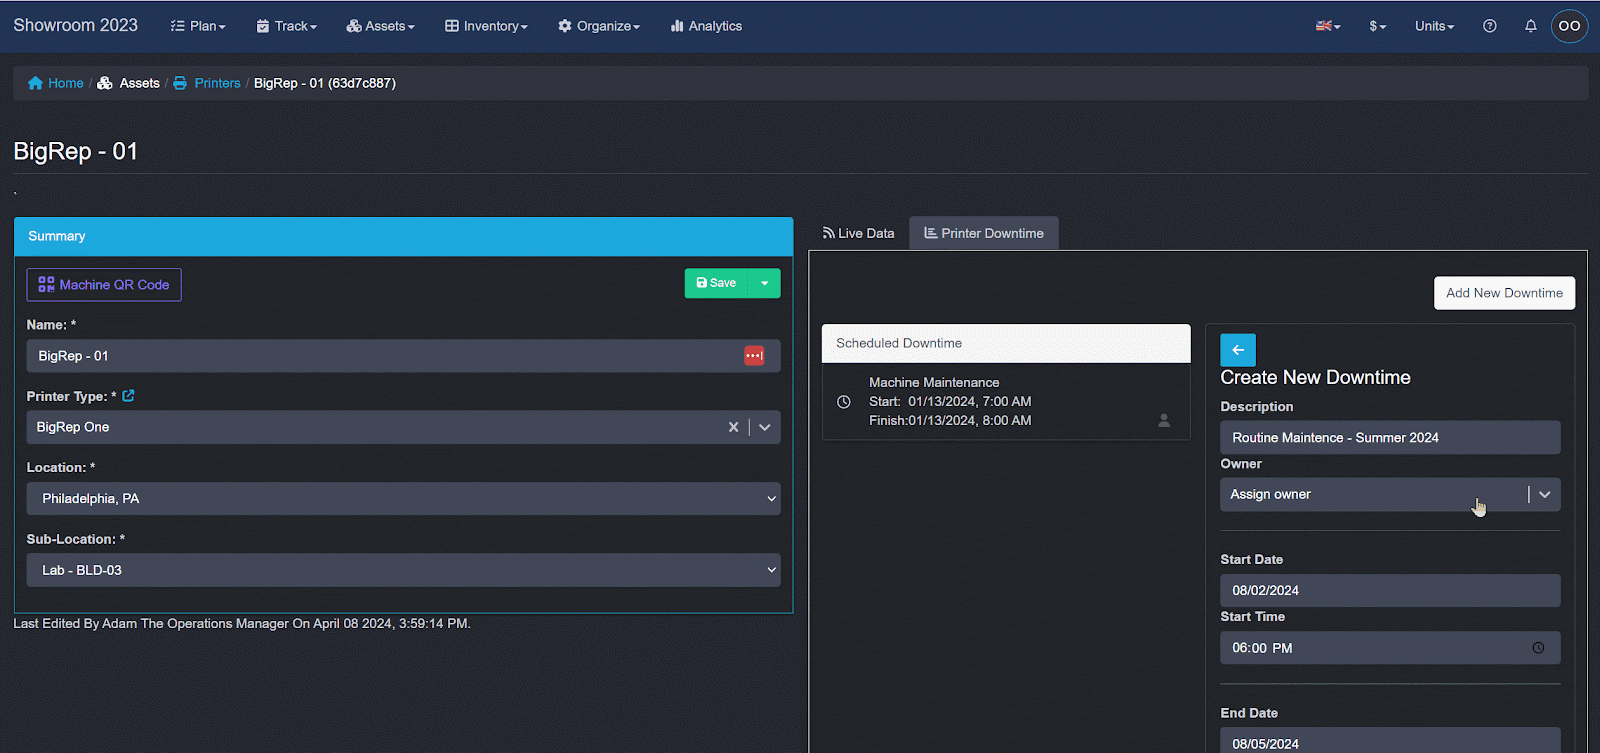Click the BigRep - 01 (63d7c887) breadcrumb text

pos(325,83)
